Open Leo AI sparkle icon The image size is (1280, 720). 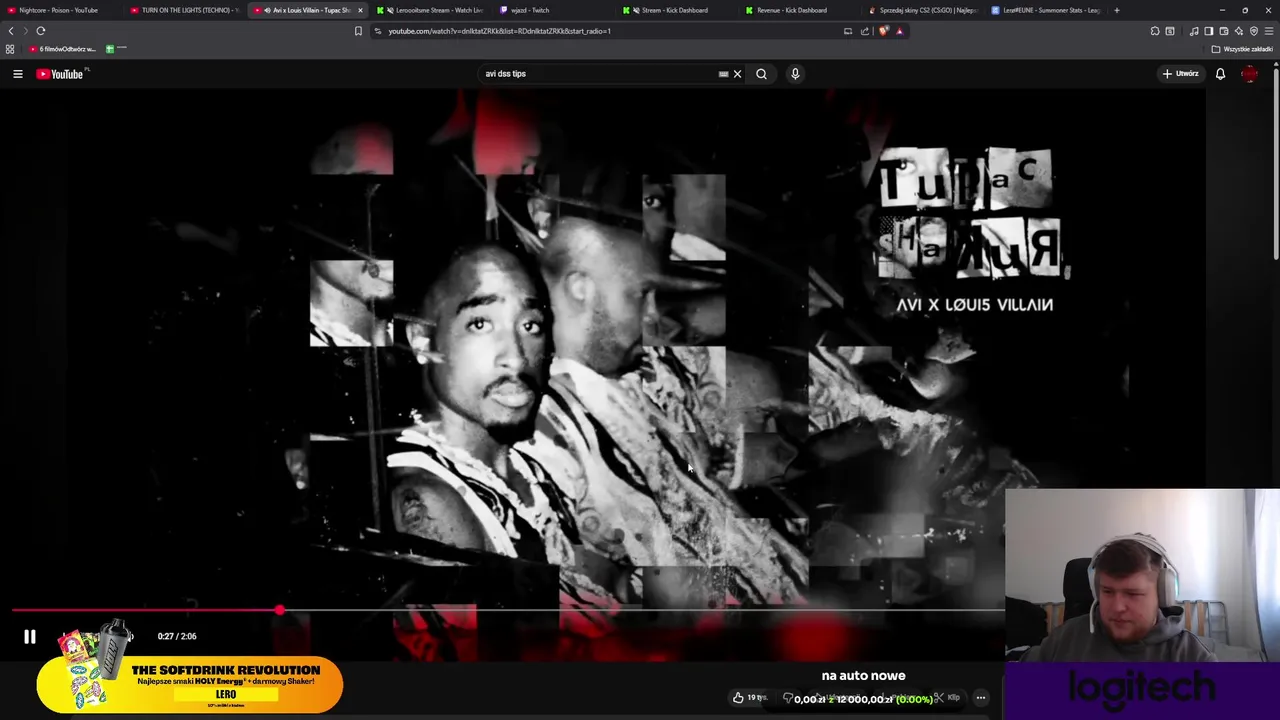click(1238, 31)
